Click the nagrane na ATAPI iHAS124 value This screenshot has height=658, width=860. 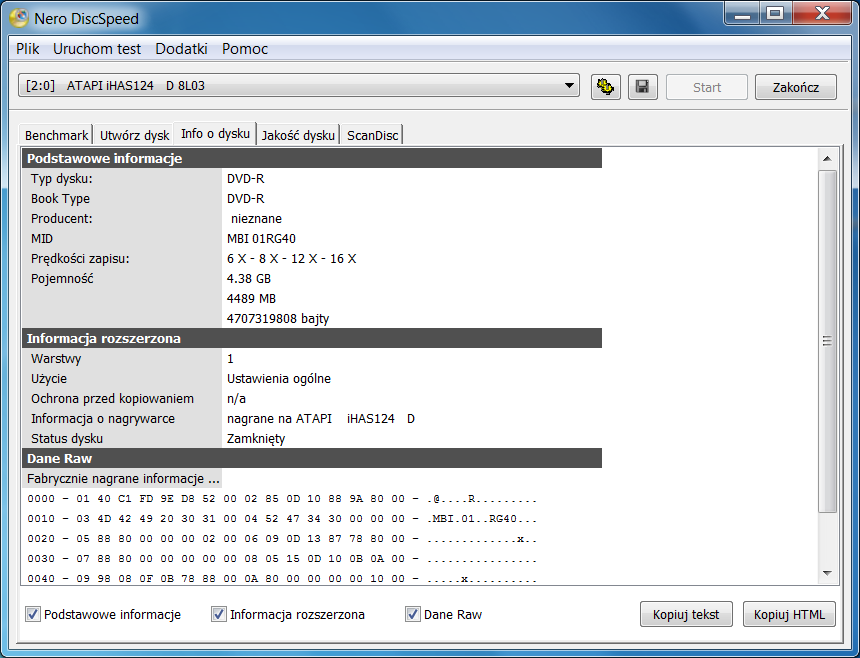(x=321, y=418)
